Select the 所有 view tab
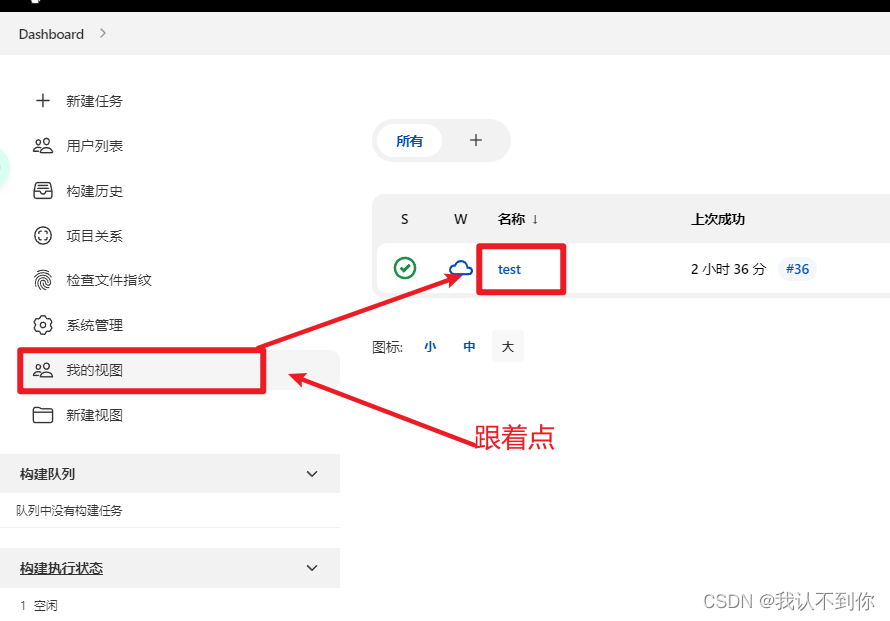The width and height of the screenshot is (890, 621). point(409,141)
